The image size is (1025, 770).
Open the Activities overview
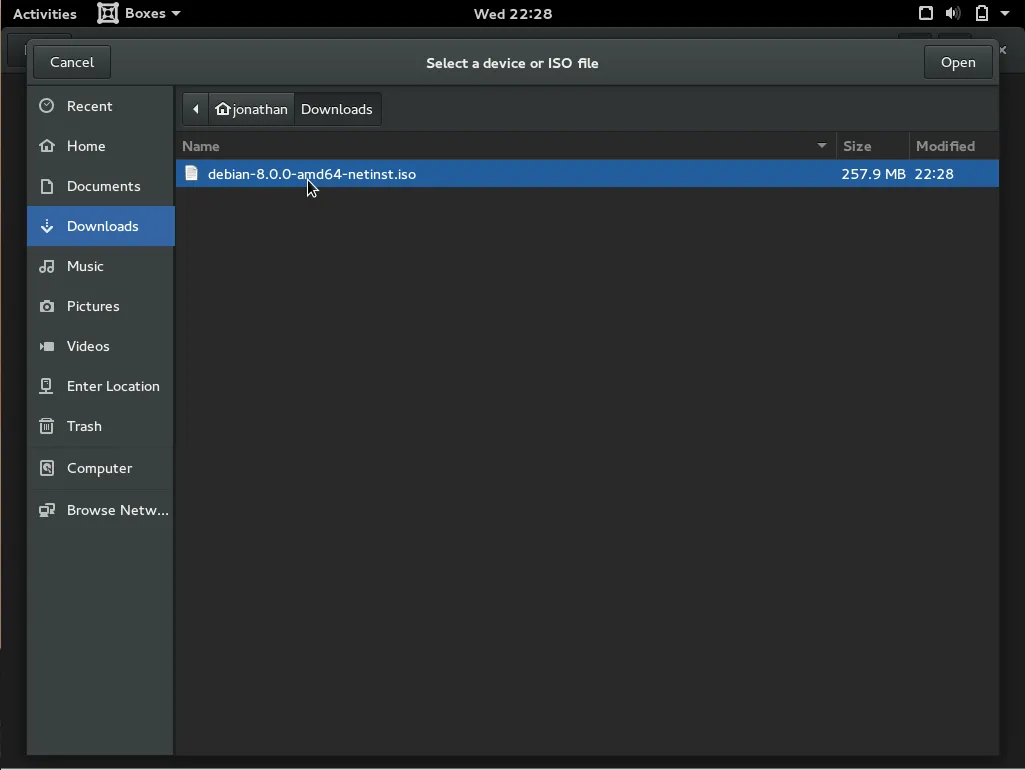(45, 14)
